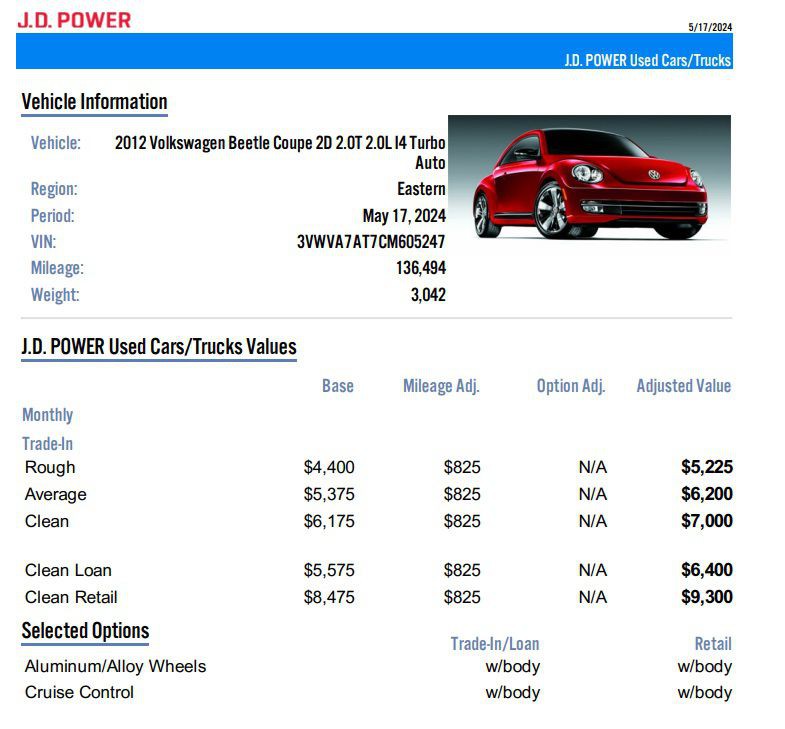The height and width of the screenshot is (729, 785).
Task: Click the N/A option adjustment in Clean Loan row
Action: (593, 570)
